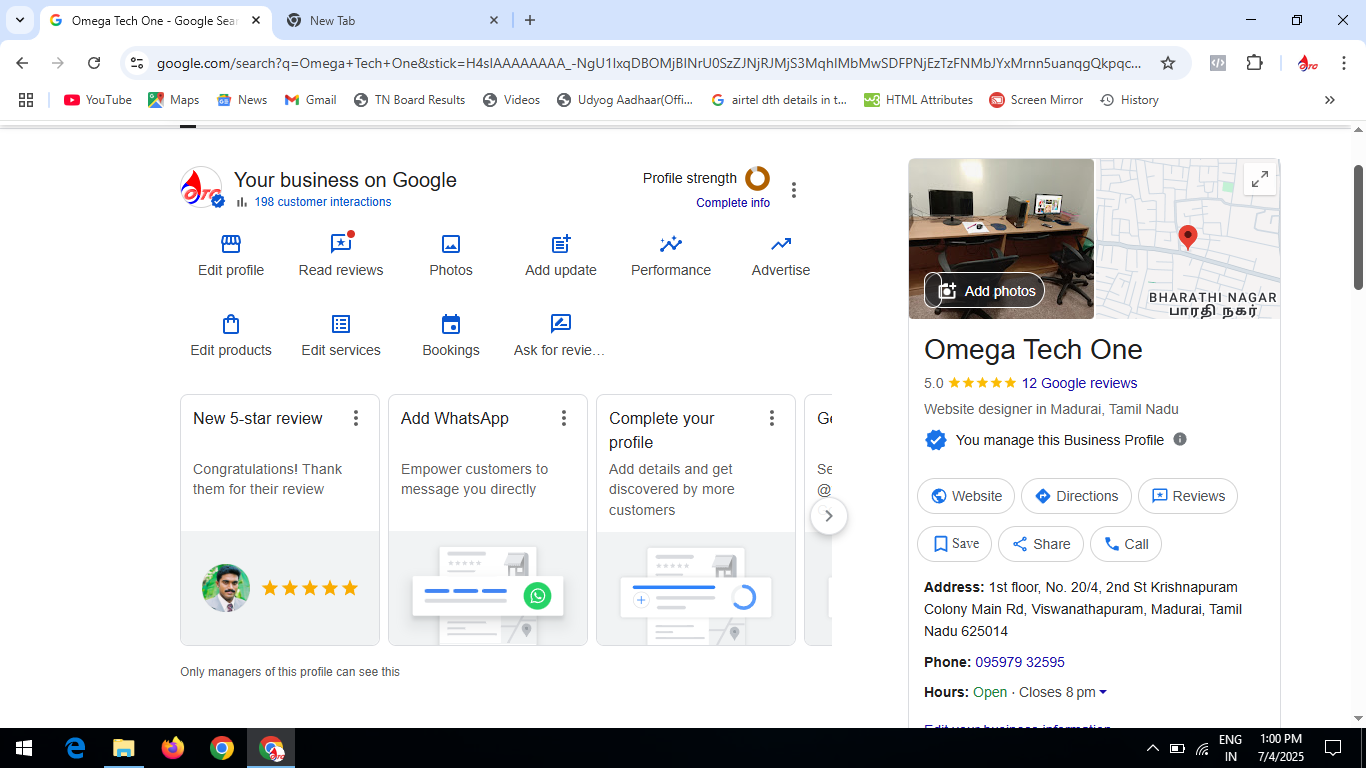The width and height of the screenshot is (1366, 768).
Task: Open the Photos manager icon
Action: 451,245
